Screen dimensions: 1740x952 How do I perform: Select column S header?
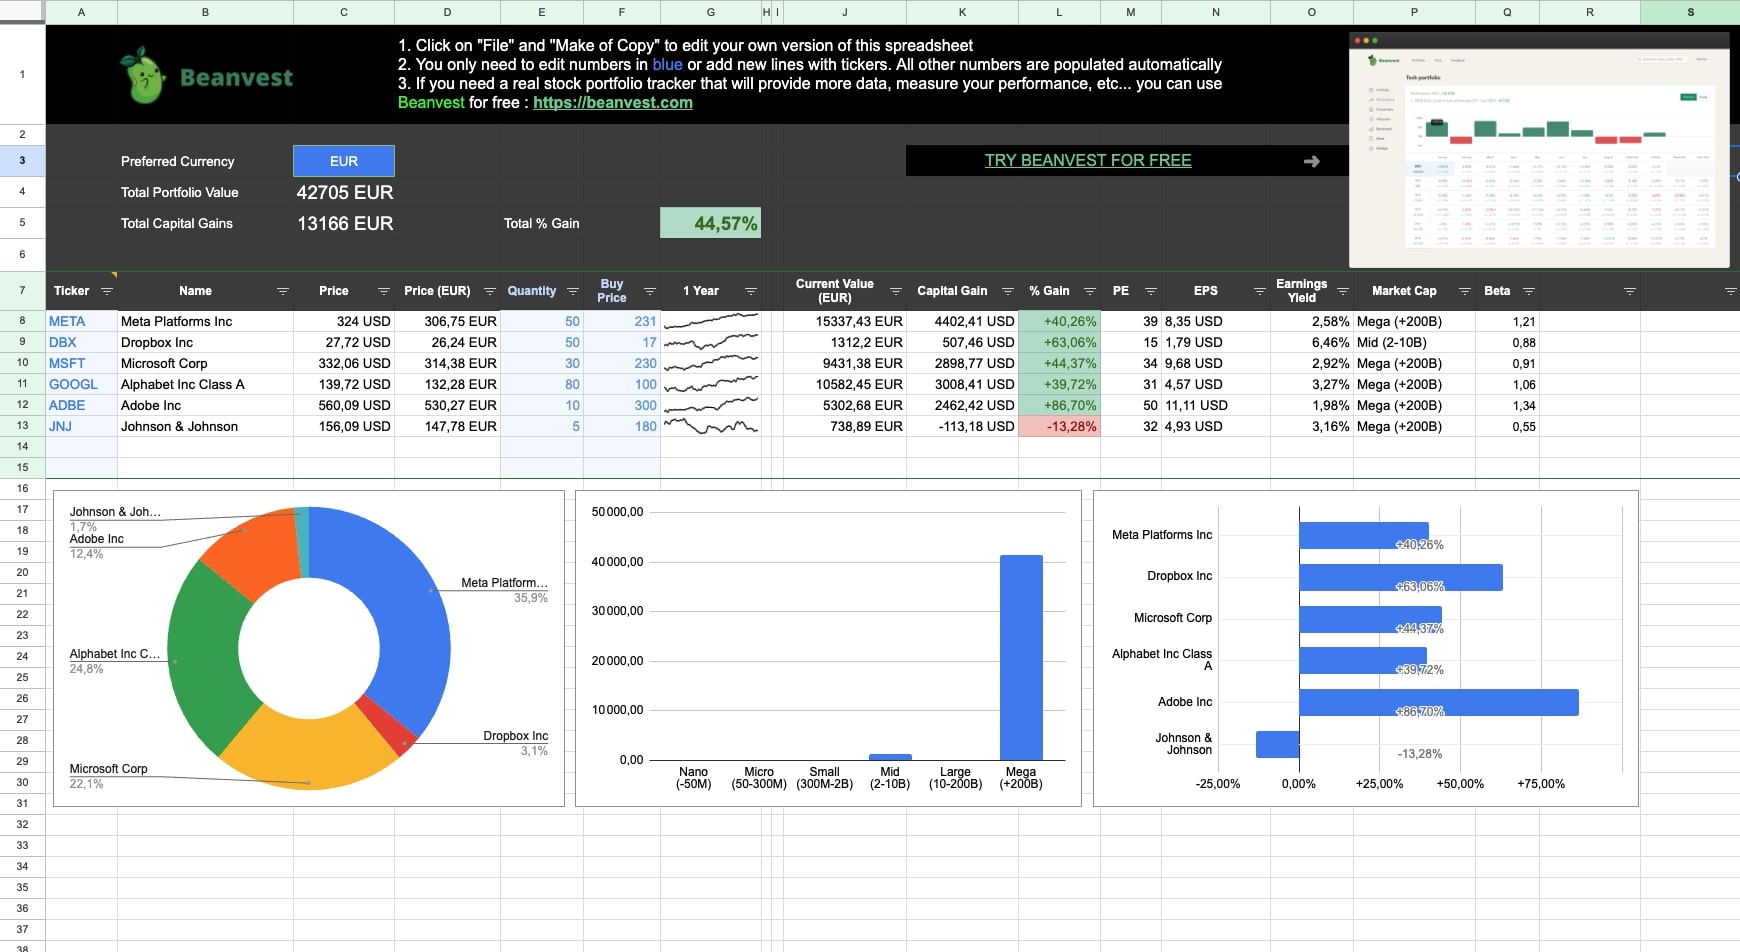pyautogui.click(x=1690, y=12)
